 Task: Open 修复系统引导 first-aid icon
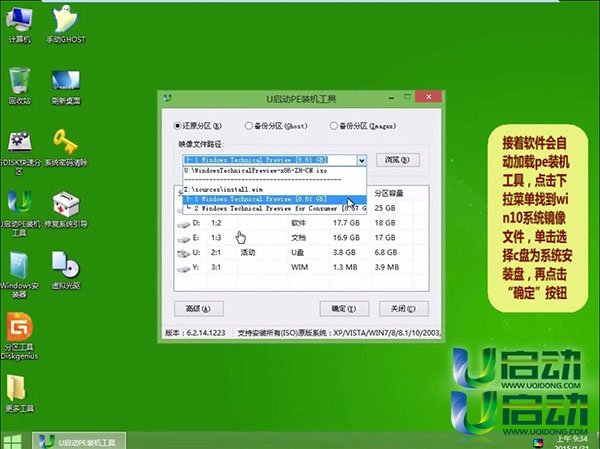[66, 210]
